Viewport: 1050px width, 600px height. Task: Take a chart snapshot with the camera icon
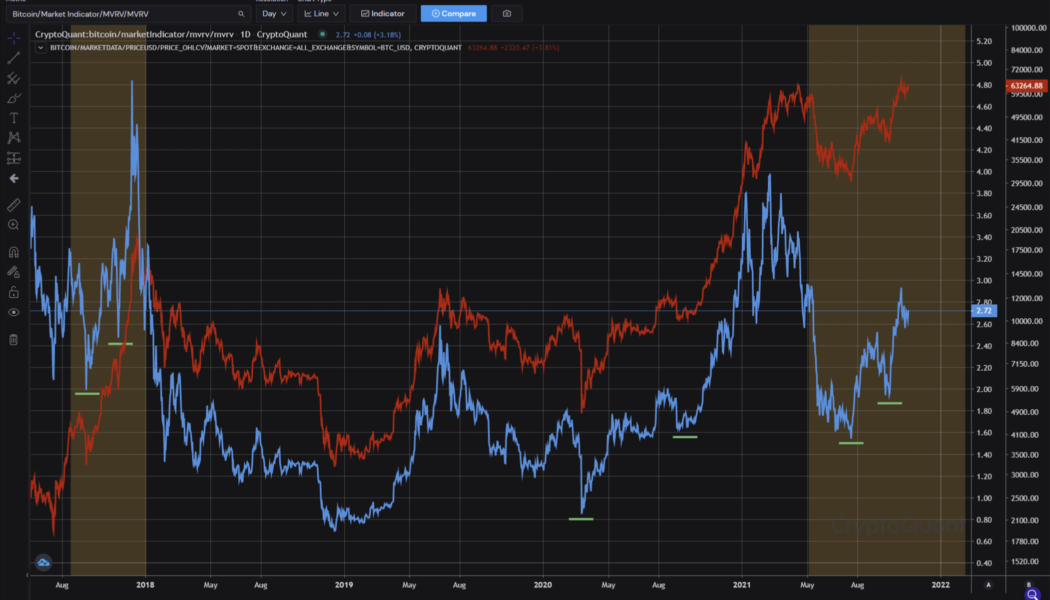click(x=506, y=13)
